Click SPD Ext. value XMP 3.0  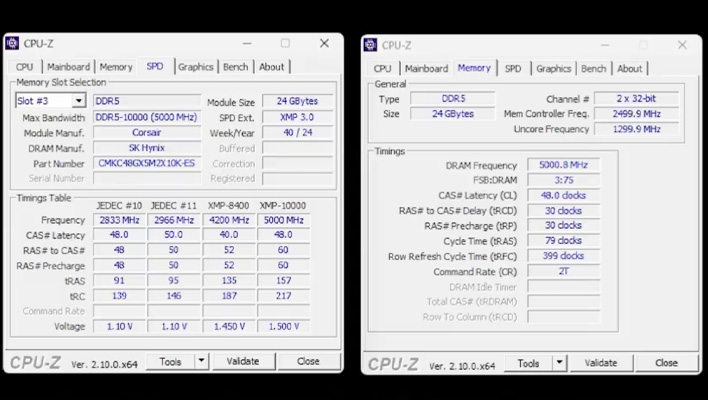[298, 117]
